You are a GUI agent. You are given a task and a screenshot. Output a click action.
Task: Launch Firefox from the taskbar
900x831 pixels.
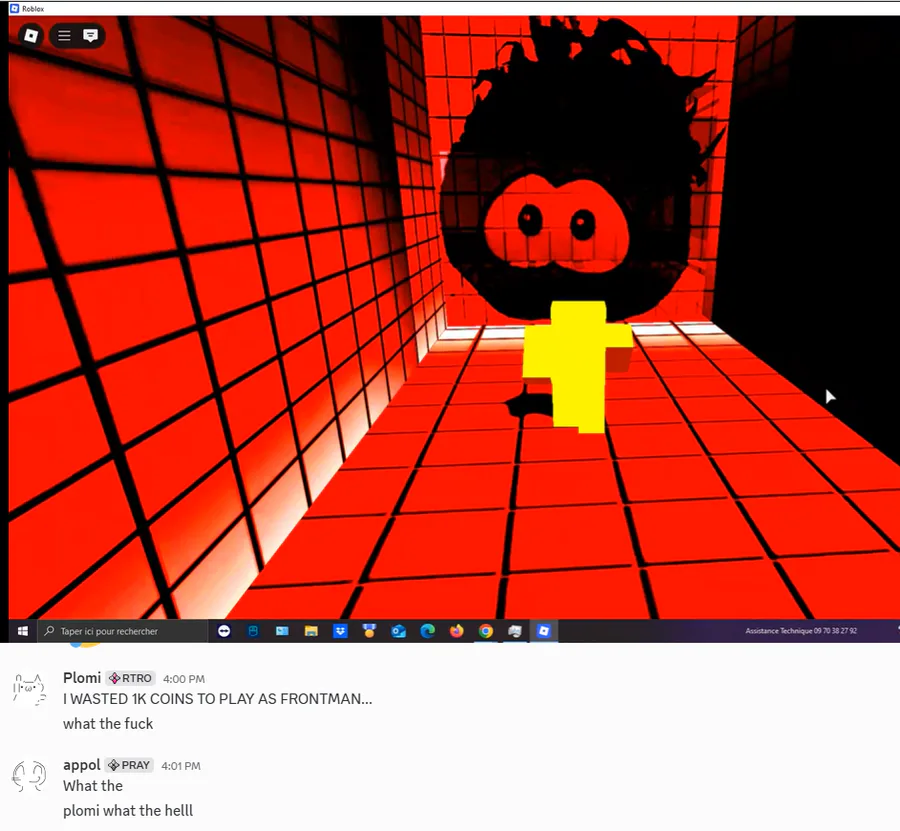[x=457, y=631]
